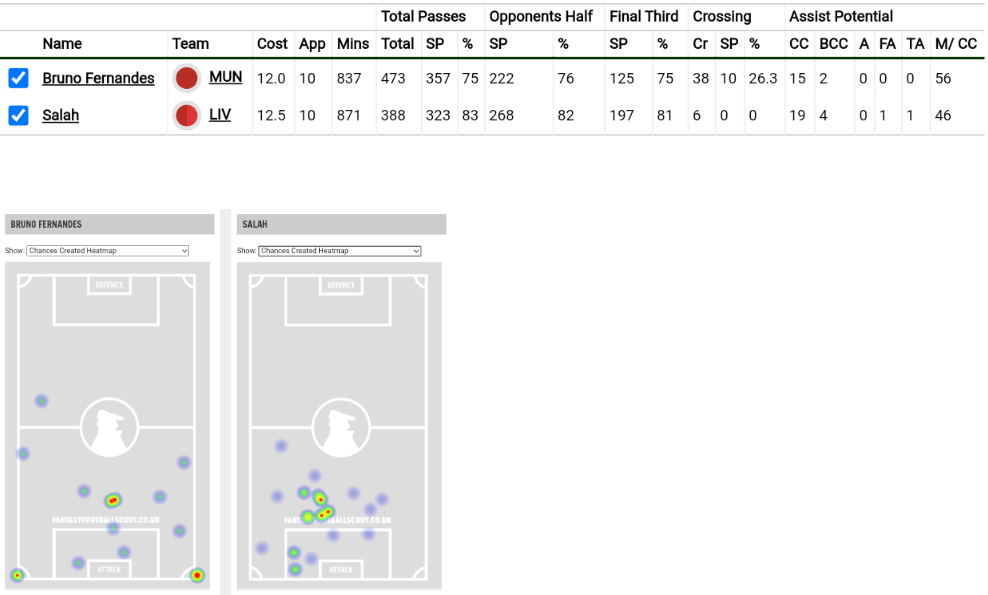Viewport: 988px width, 595px height.
Task: Open Salah Chances Created Heatmap dropdown
Action: point(339,251)
